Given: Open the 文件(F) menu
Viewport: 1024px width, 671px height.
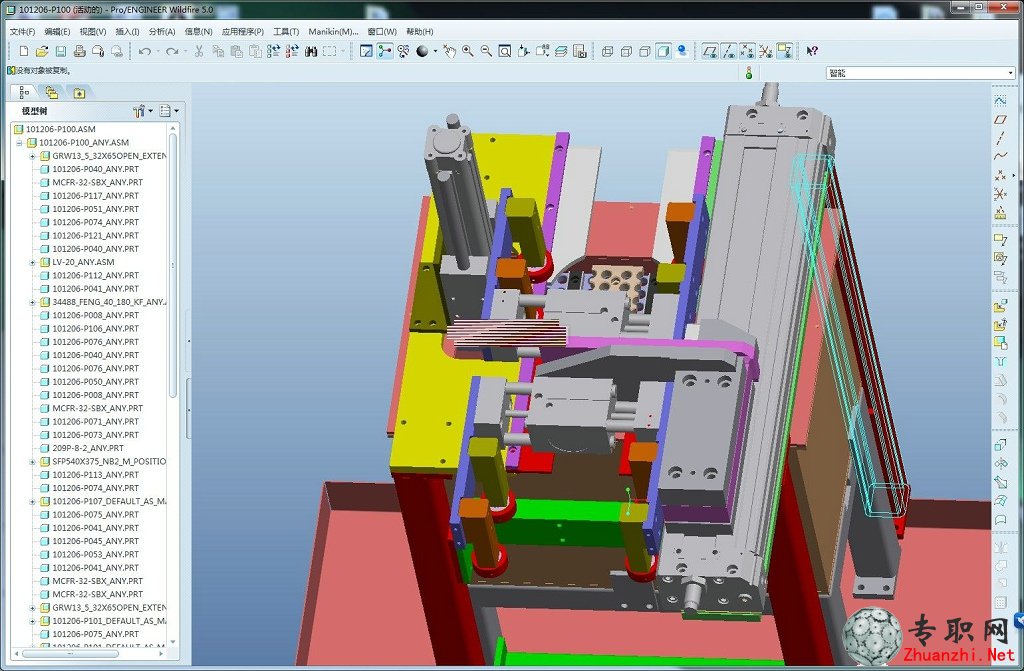Looking at the screenshot, I should coord(23,31).
